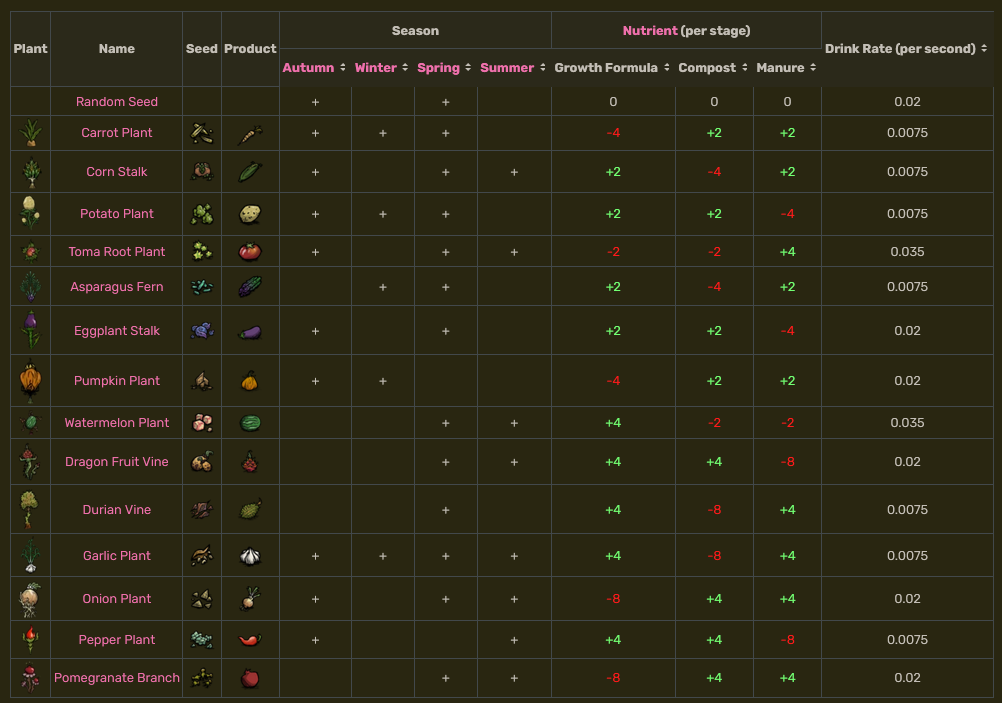Click the pomegranate product icon
Viewport: 1002px width, 703px height.
coord(250,678)
